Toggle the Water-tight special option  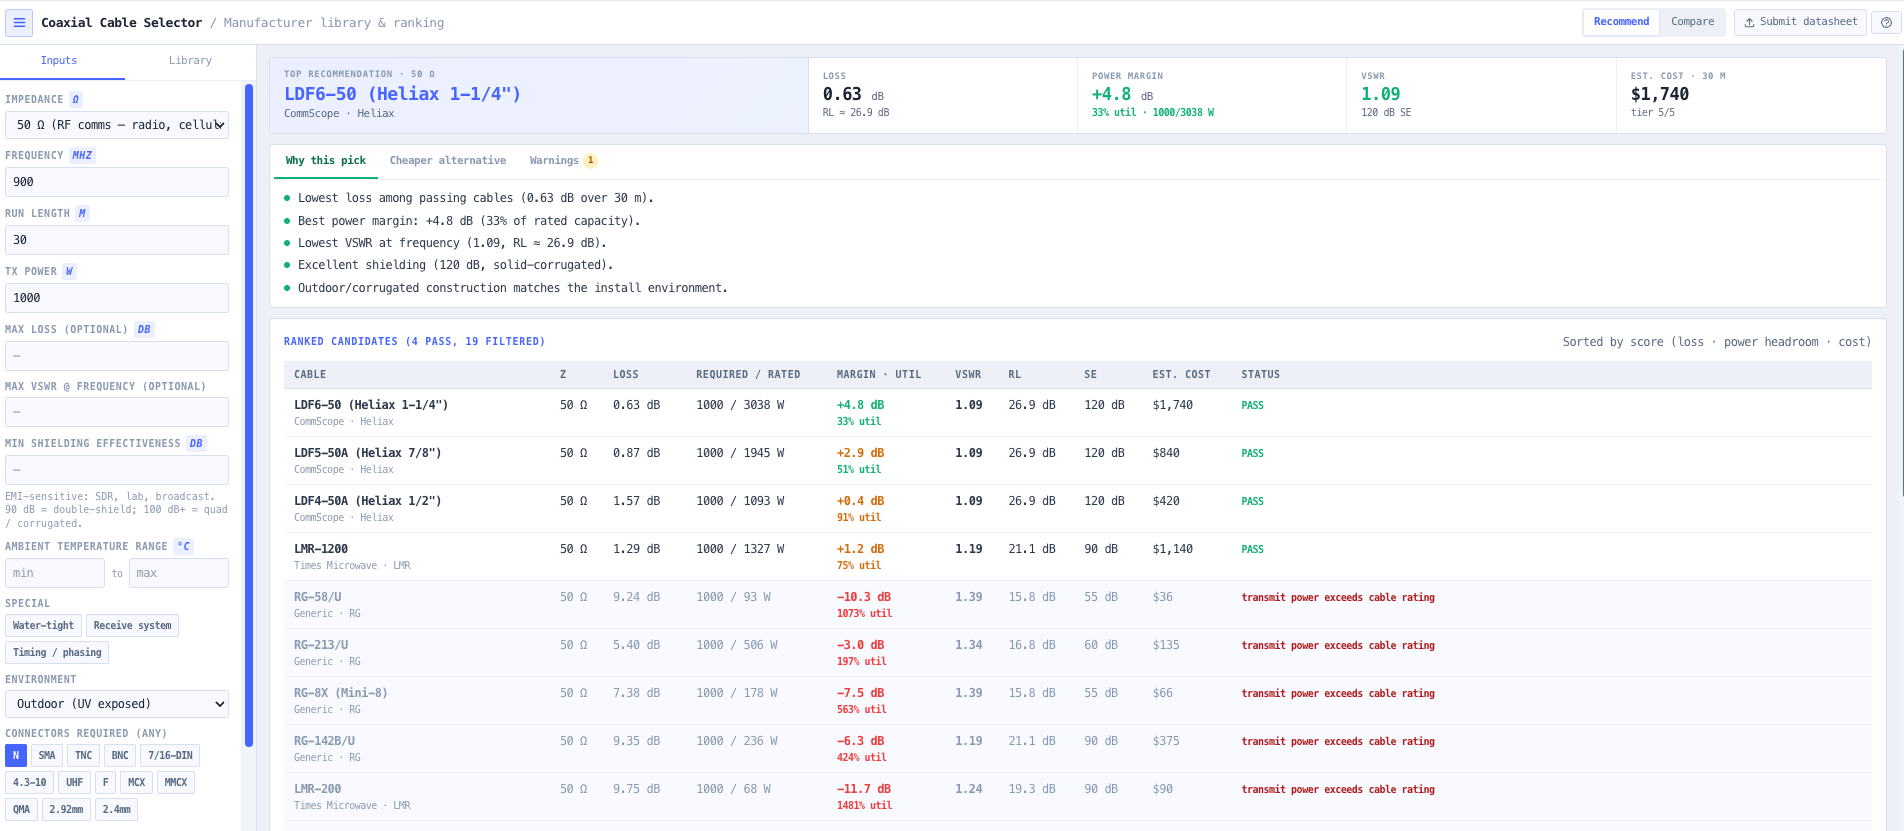coord(43,626)
